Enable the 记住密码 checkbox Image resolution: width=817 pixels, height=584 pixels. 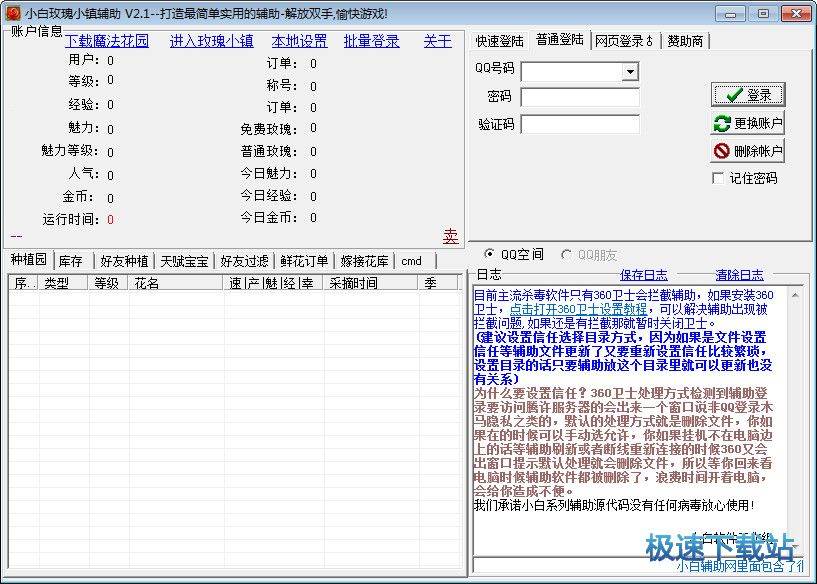pyautogui.click(x=718, y=178)
